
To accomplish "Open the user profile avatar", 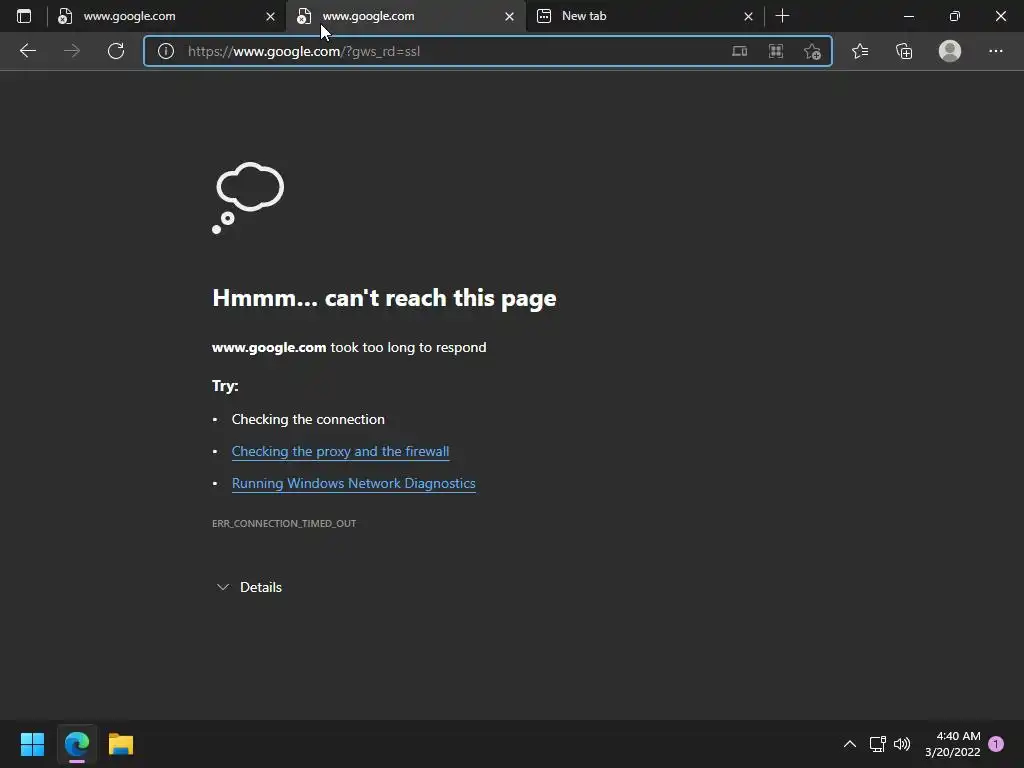I will [950, 51].
